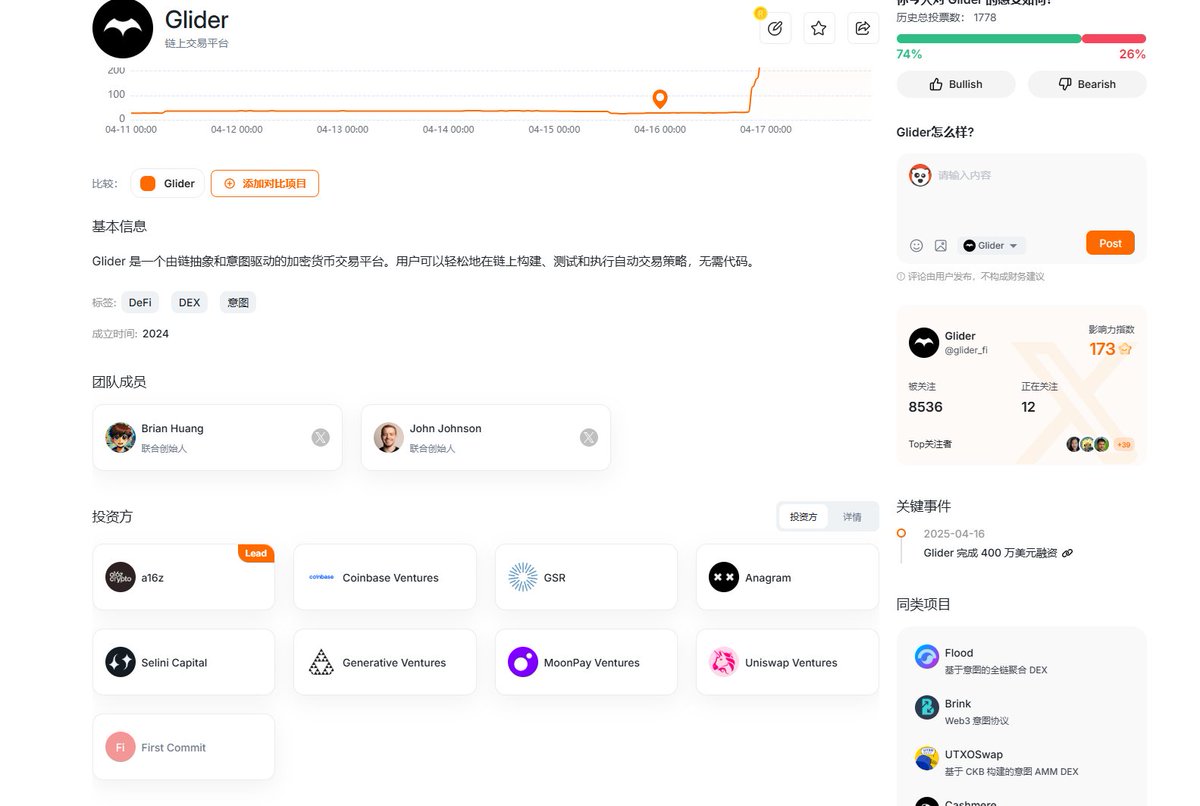Open the Uniswap Ventures logo
Image resolution: width=1200 pixels, height=806 pixels.
(x=724, y=662)
